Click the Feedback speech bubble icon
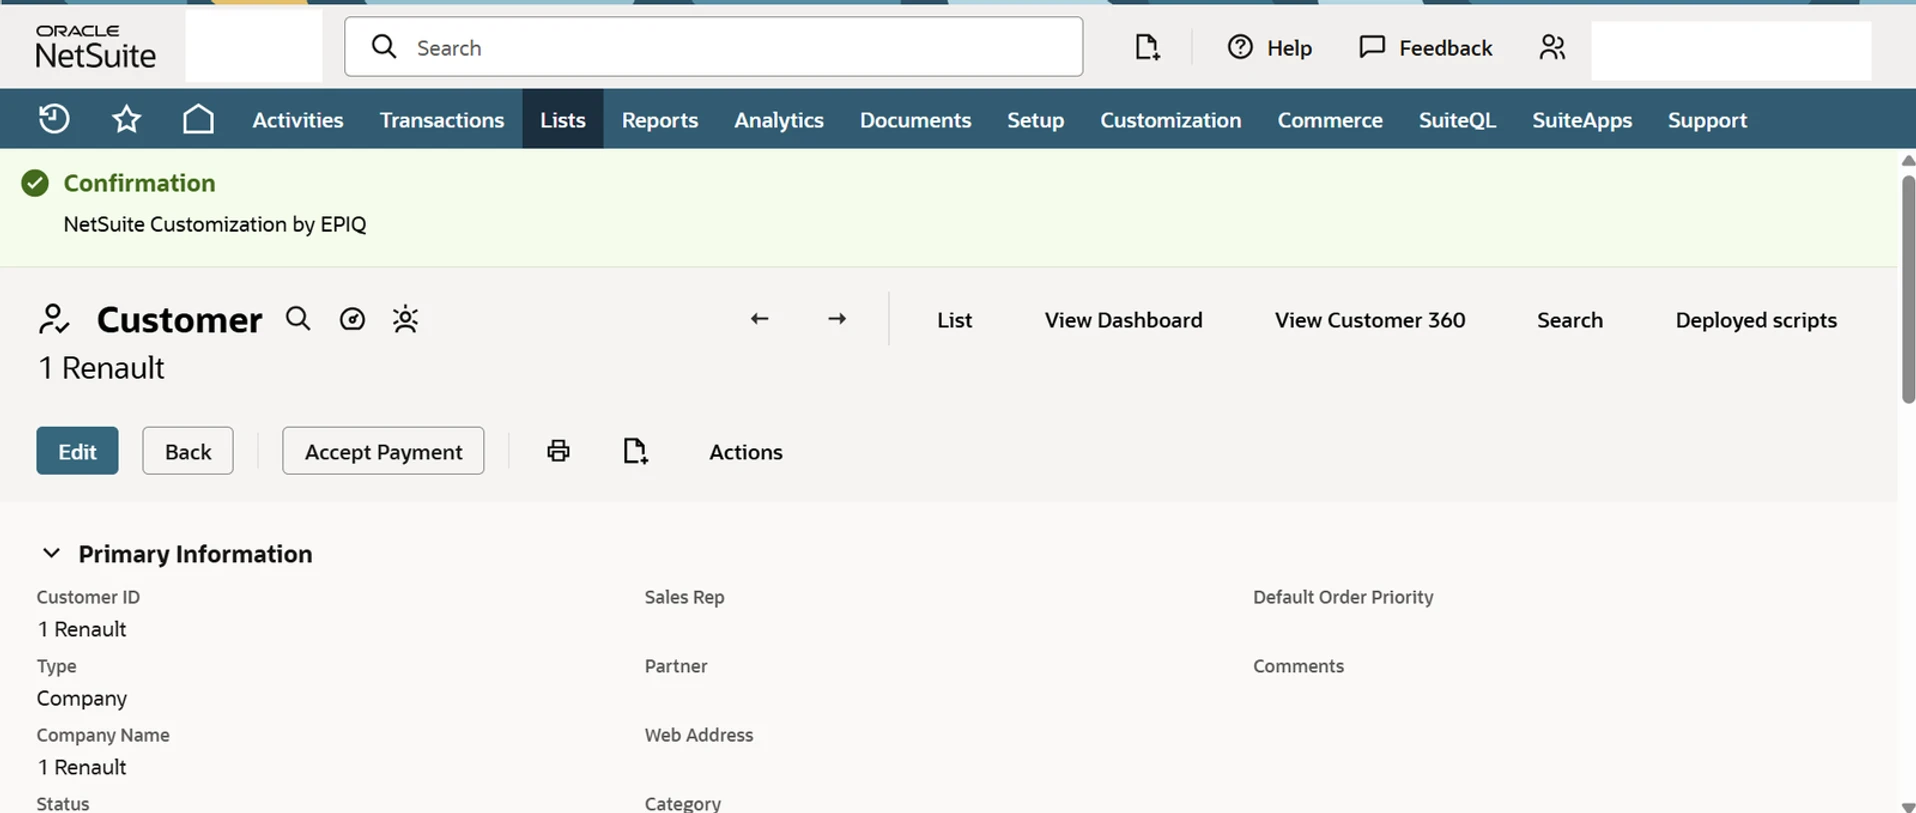This screenshot has width=1916, height=813. click(1372, 47)
